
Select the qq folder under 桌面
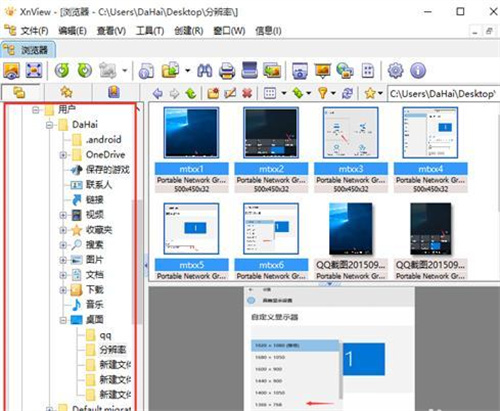tap(98, 335)
